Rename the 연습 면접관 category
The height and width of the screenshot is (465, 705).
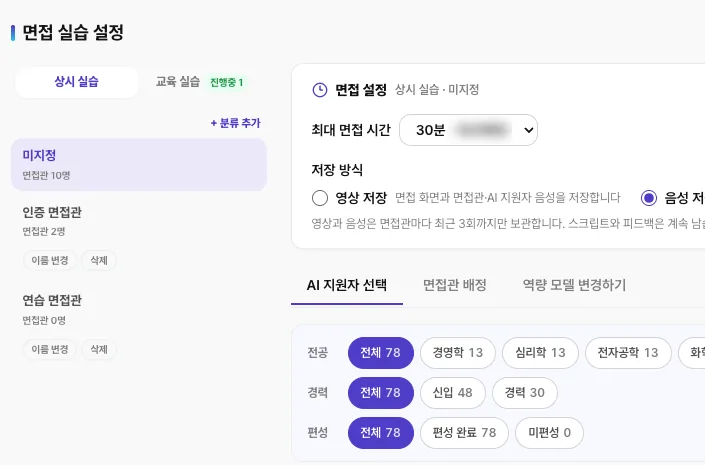[x=50, y=349]
